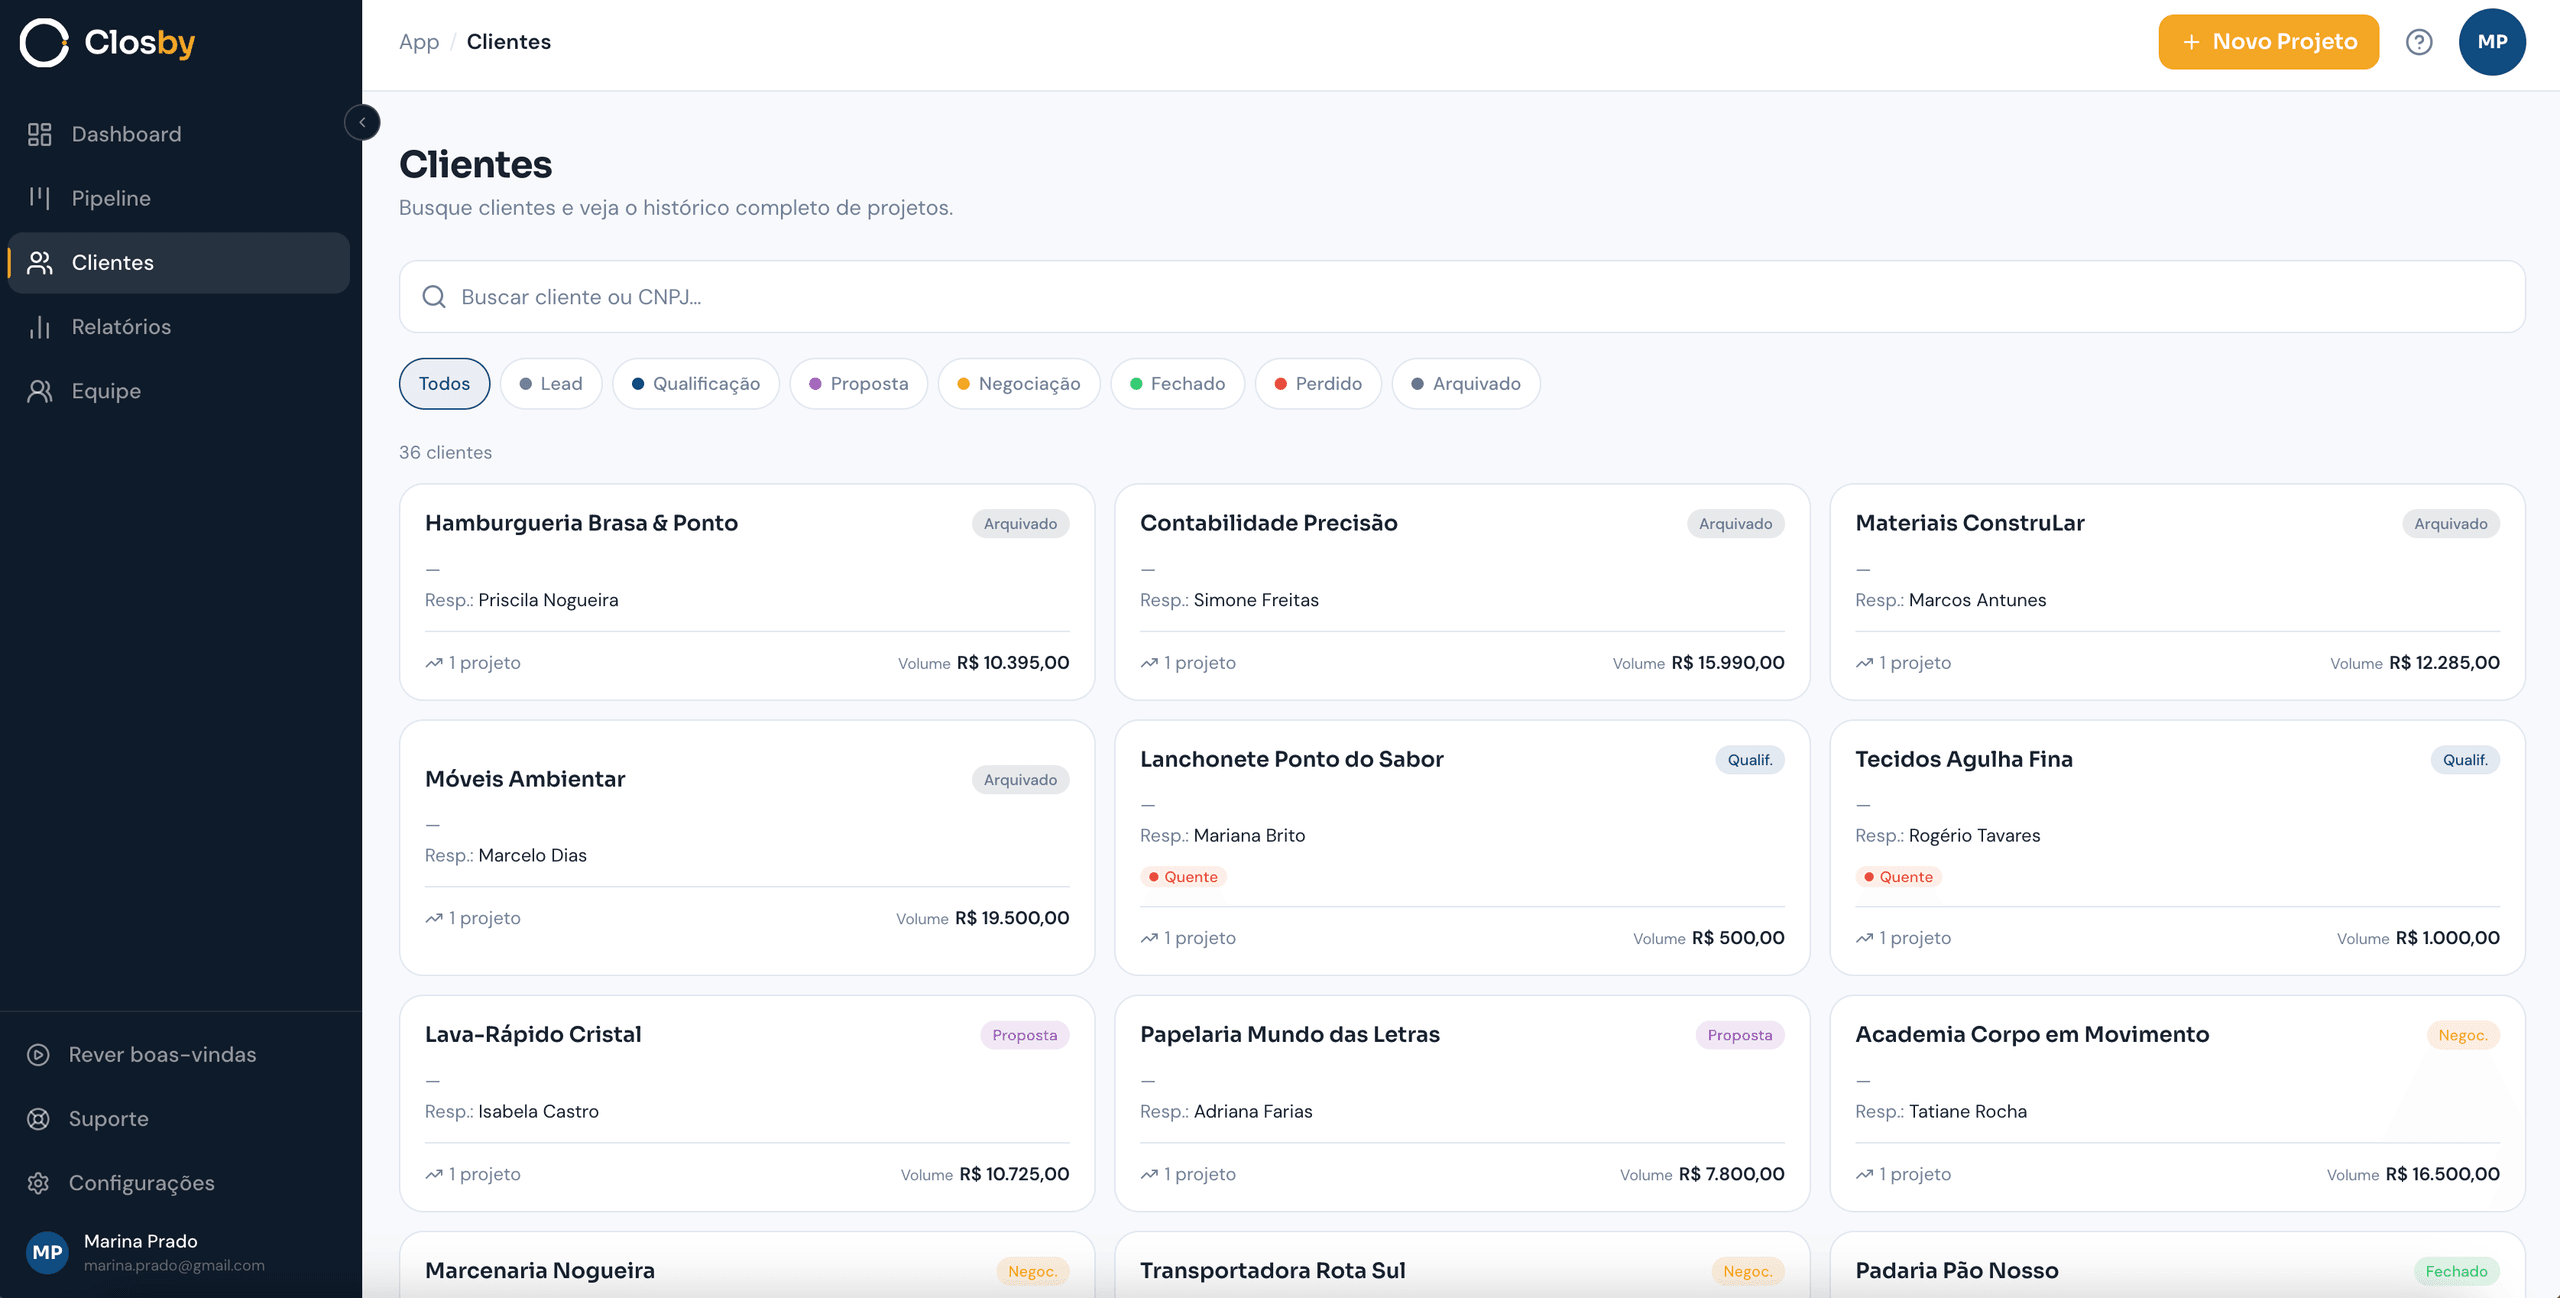Open Dashboard grid icon in sidebar
Screen dimensions: 2560x1298
click(40, 134)
